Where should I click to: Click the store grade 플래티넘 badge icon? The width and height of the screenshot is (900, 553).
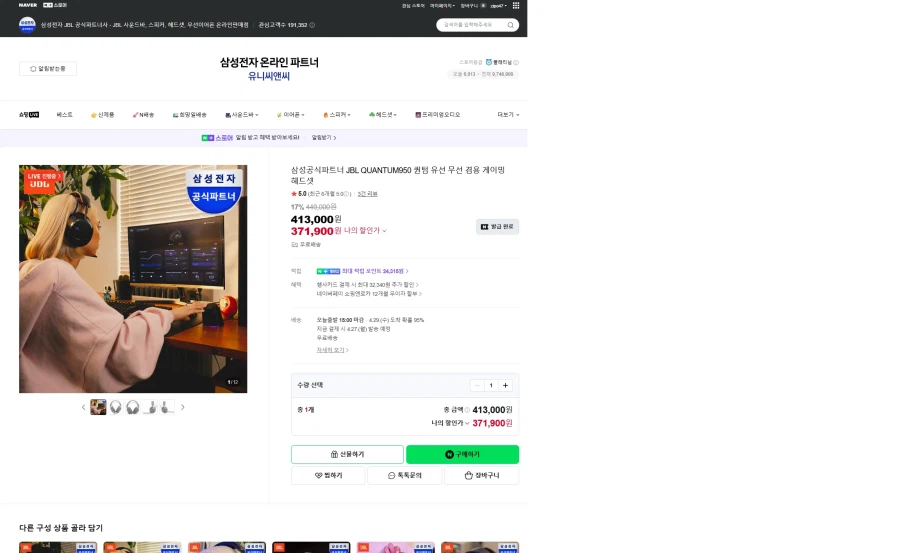(x=488, y=62)
